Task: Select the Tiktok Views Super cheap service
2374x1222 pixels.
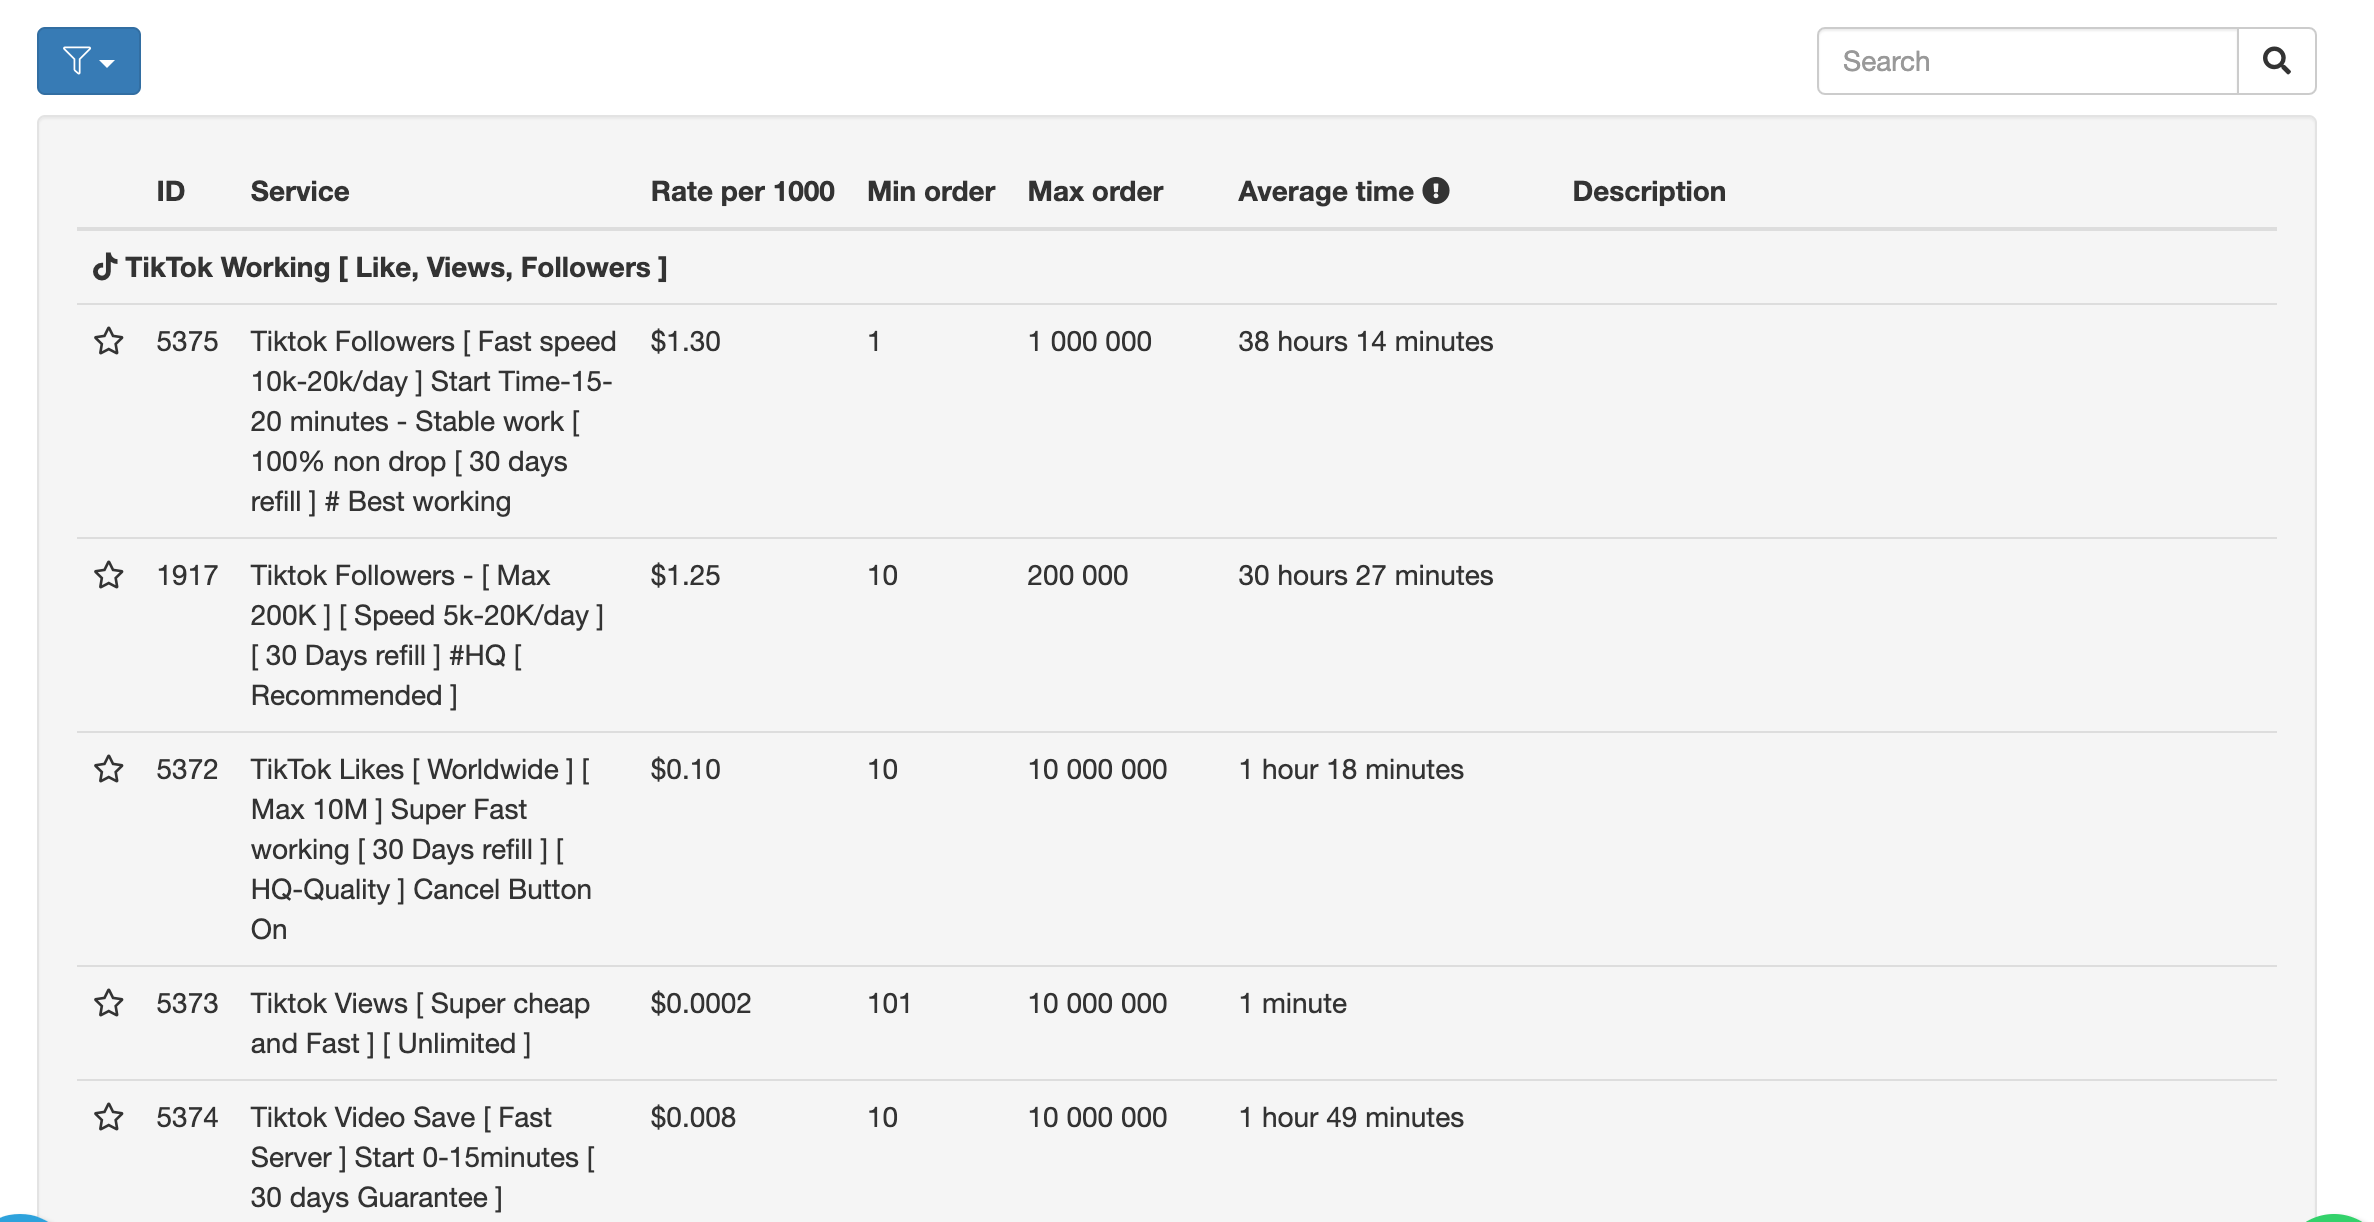Action: (420, 1023)
